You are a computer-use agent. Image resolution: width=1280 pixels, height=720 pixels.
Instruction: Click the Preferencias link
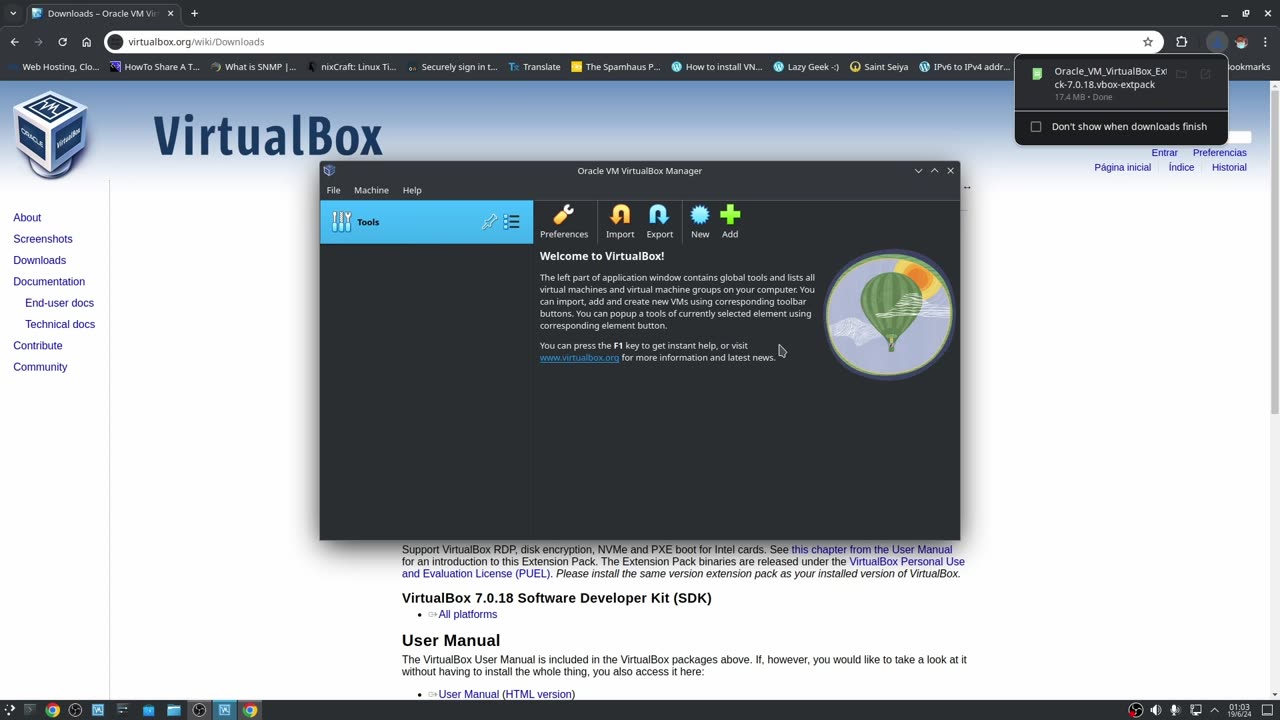[x=1219, y=153]
